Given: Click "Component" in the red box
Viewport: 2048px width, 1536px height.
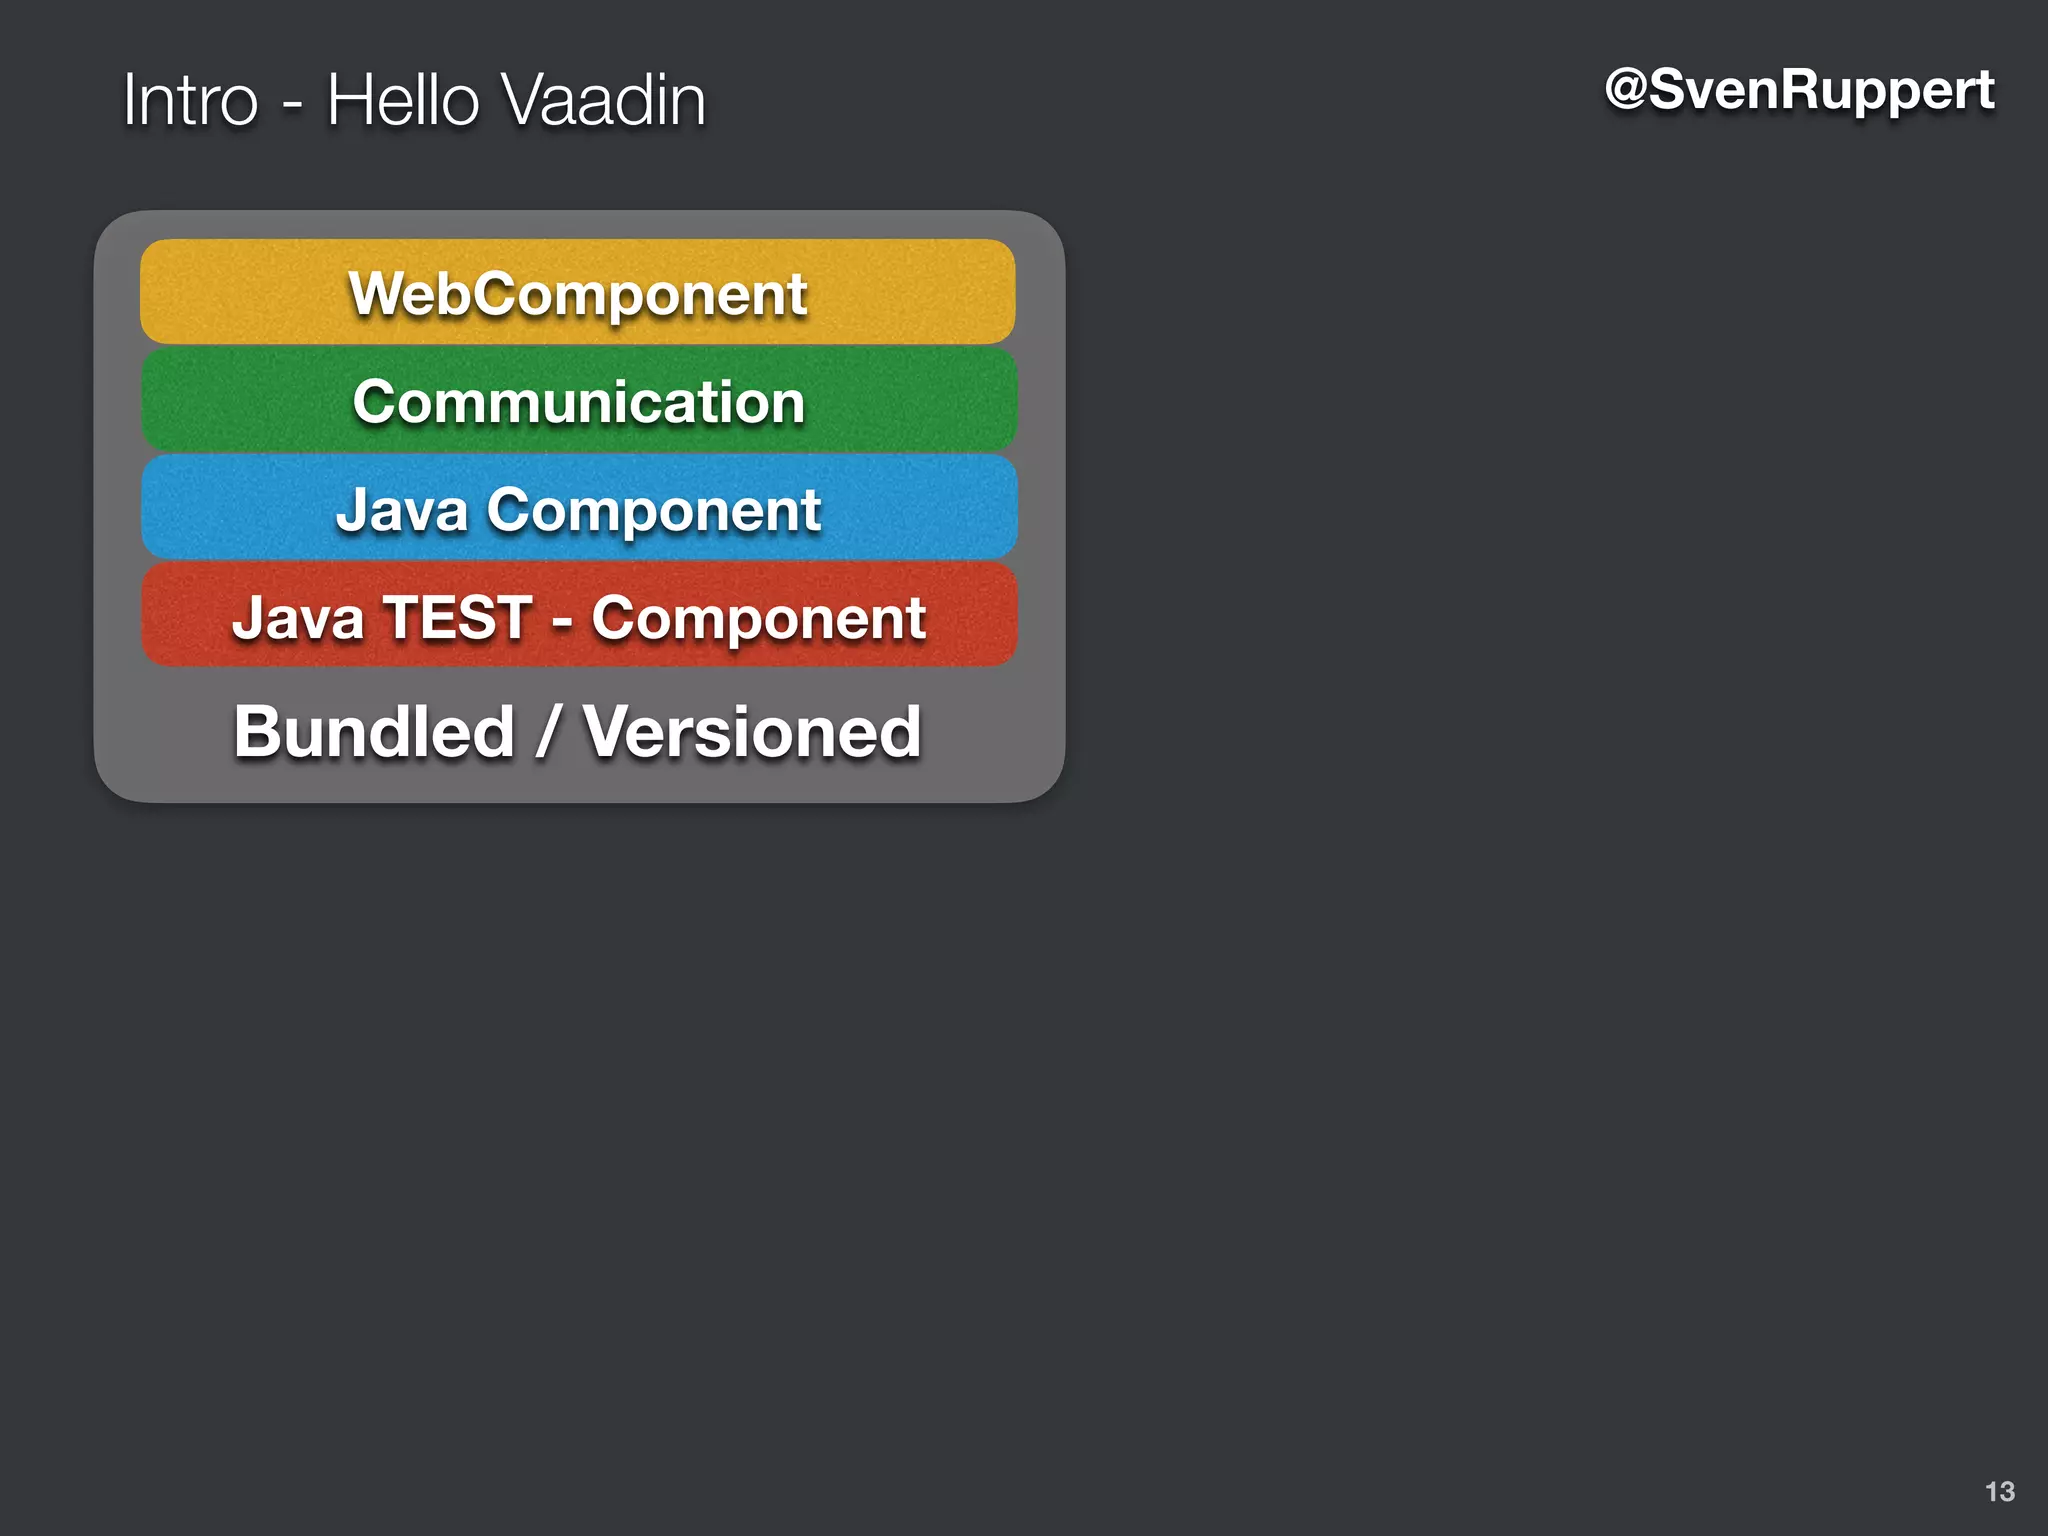Looking at the screenshot, I should pyautogui.click(x=758, y=617).
